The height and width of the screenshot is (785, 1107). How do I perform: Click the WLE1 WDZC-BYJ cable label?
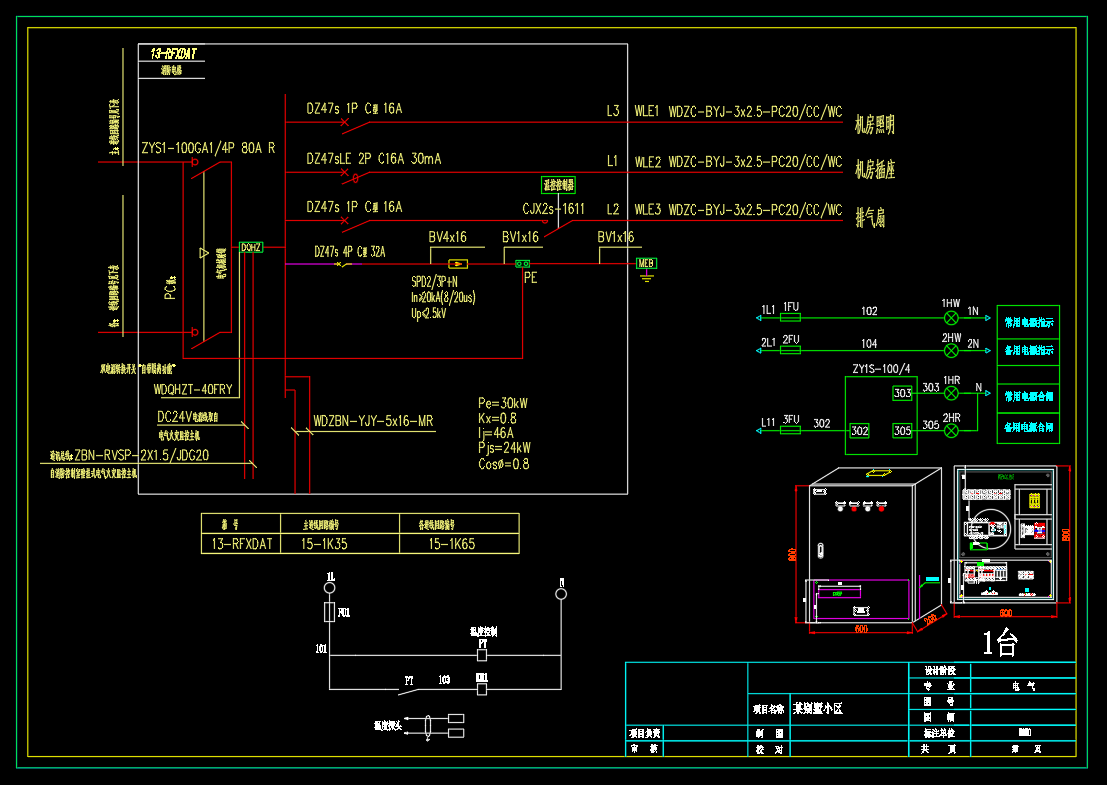click(738, 112)
